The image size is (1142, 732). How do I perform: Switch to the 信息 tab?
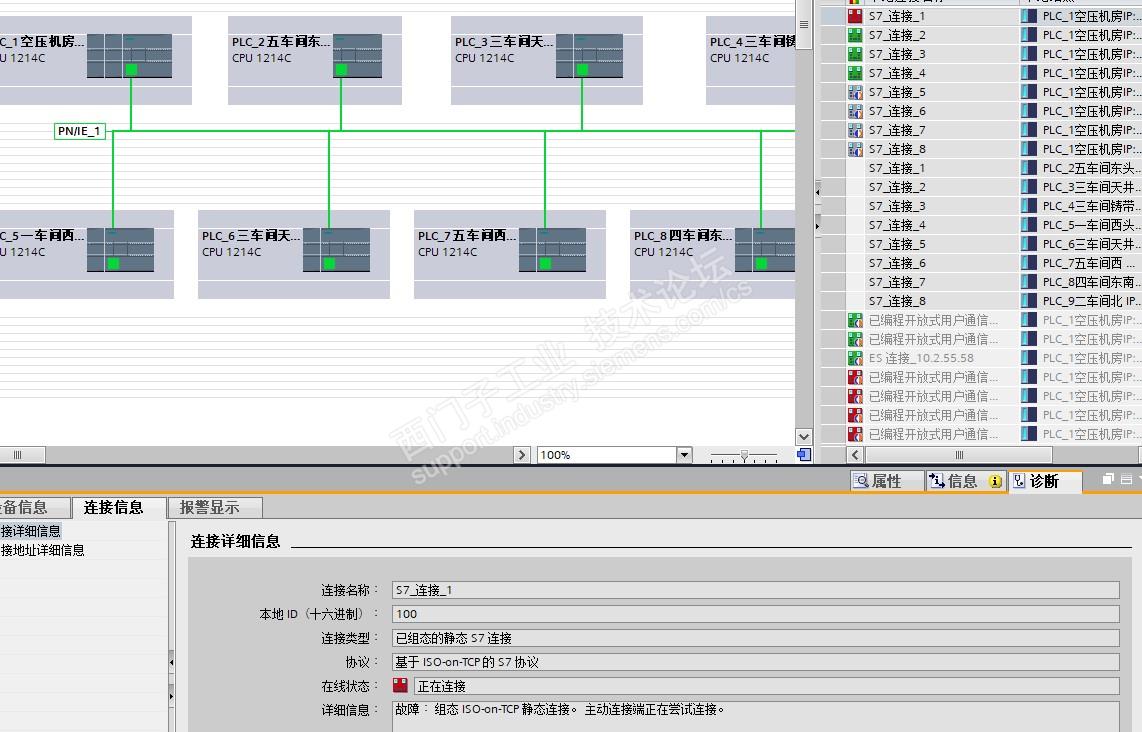pyautogui.click(x=965, y=481)
